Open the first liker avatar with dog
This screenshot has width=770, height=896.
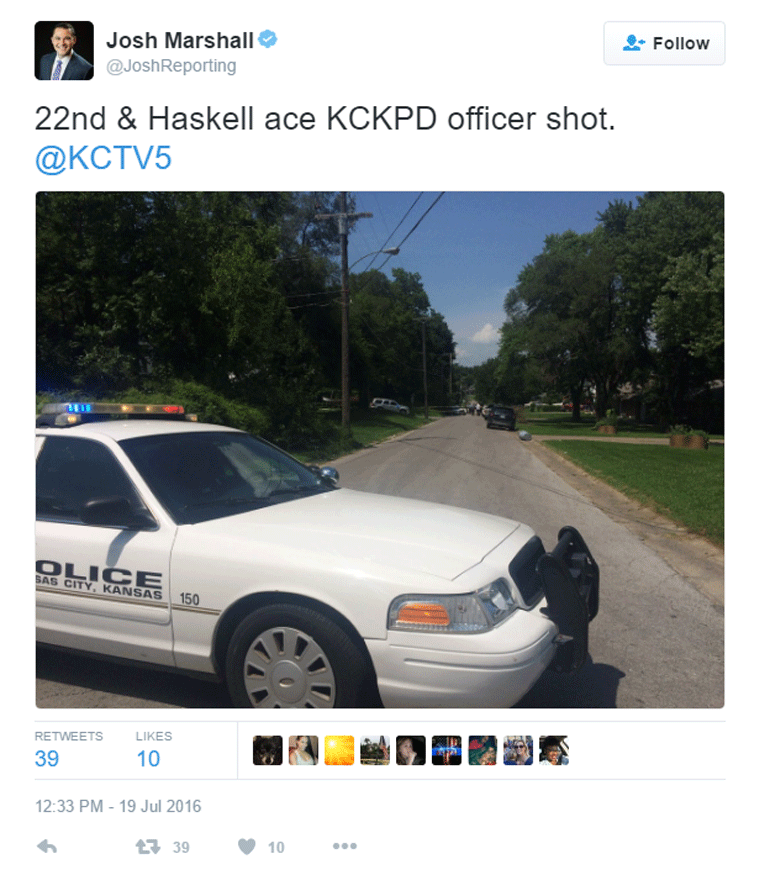pyautogui.click(x=267, y=750)
